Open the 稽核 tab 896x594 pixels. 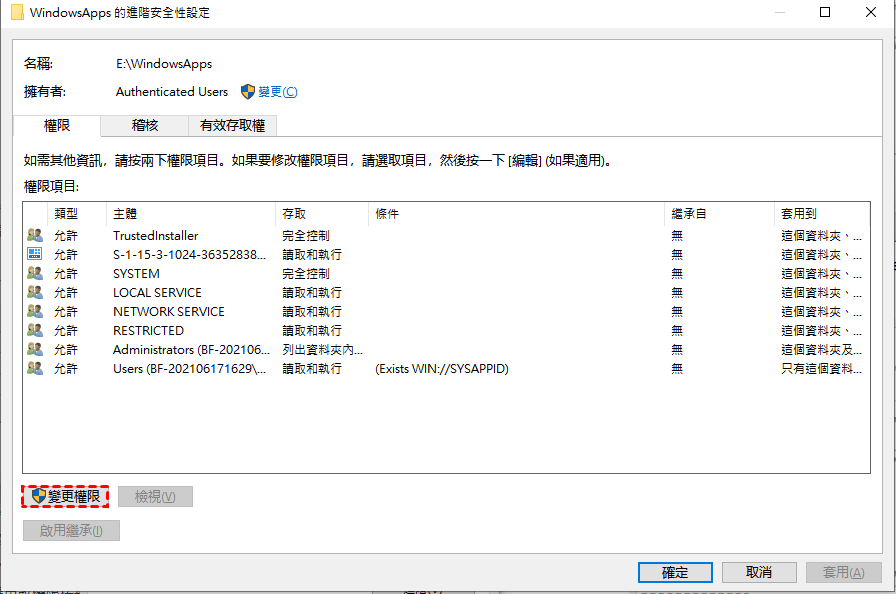click(x=145, y=126)
